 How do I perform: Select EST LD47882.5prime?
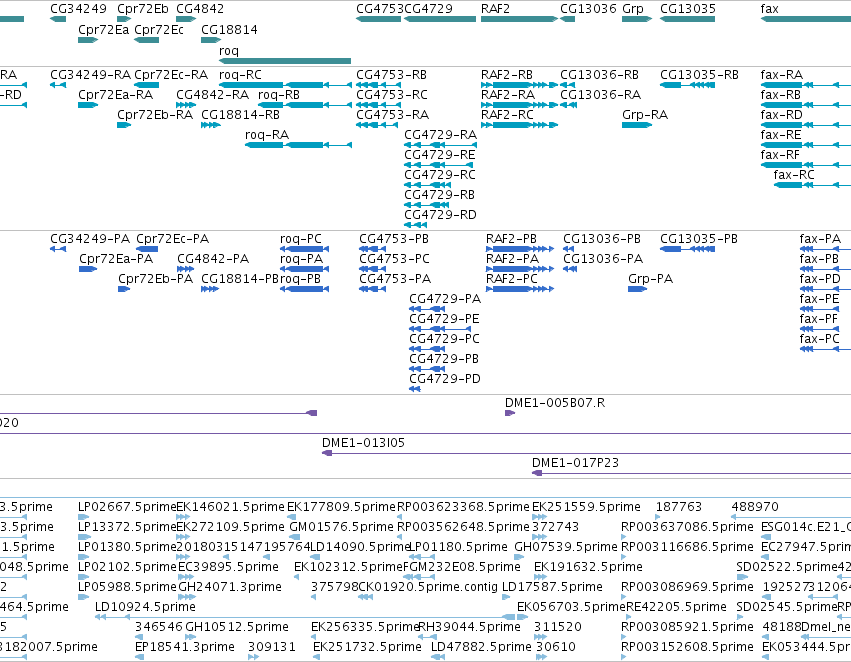click(438, 657)
